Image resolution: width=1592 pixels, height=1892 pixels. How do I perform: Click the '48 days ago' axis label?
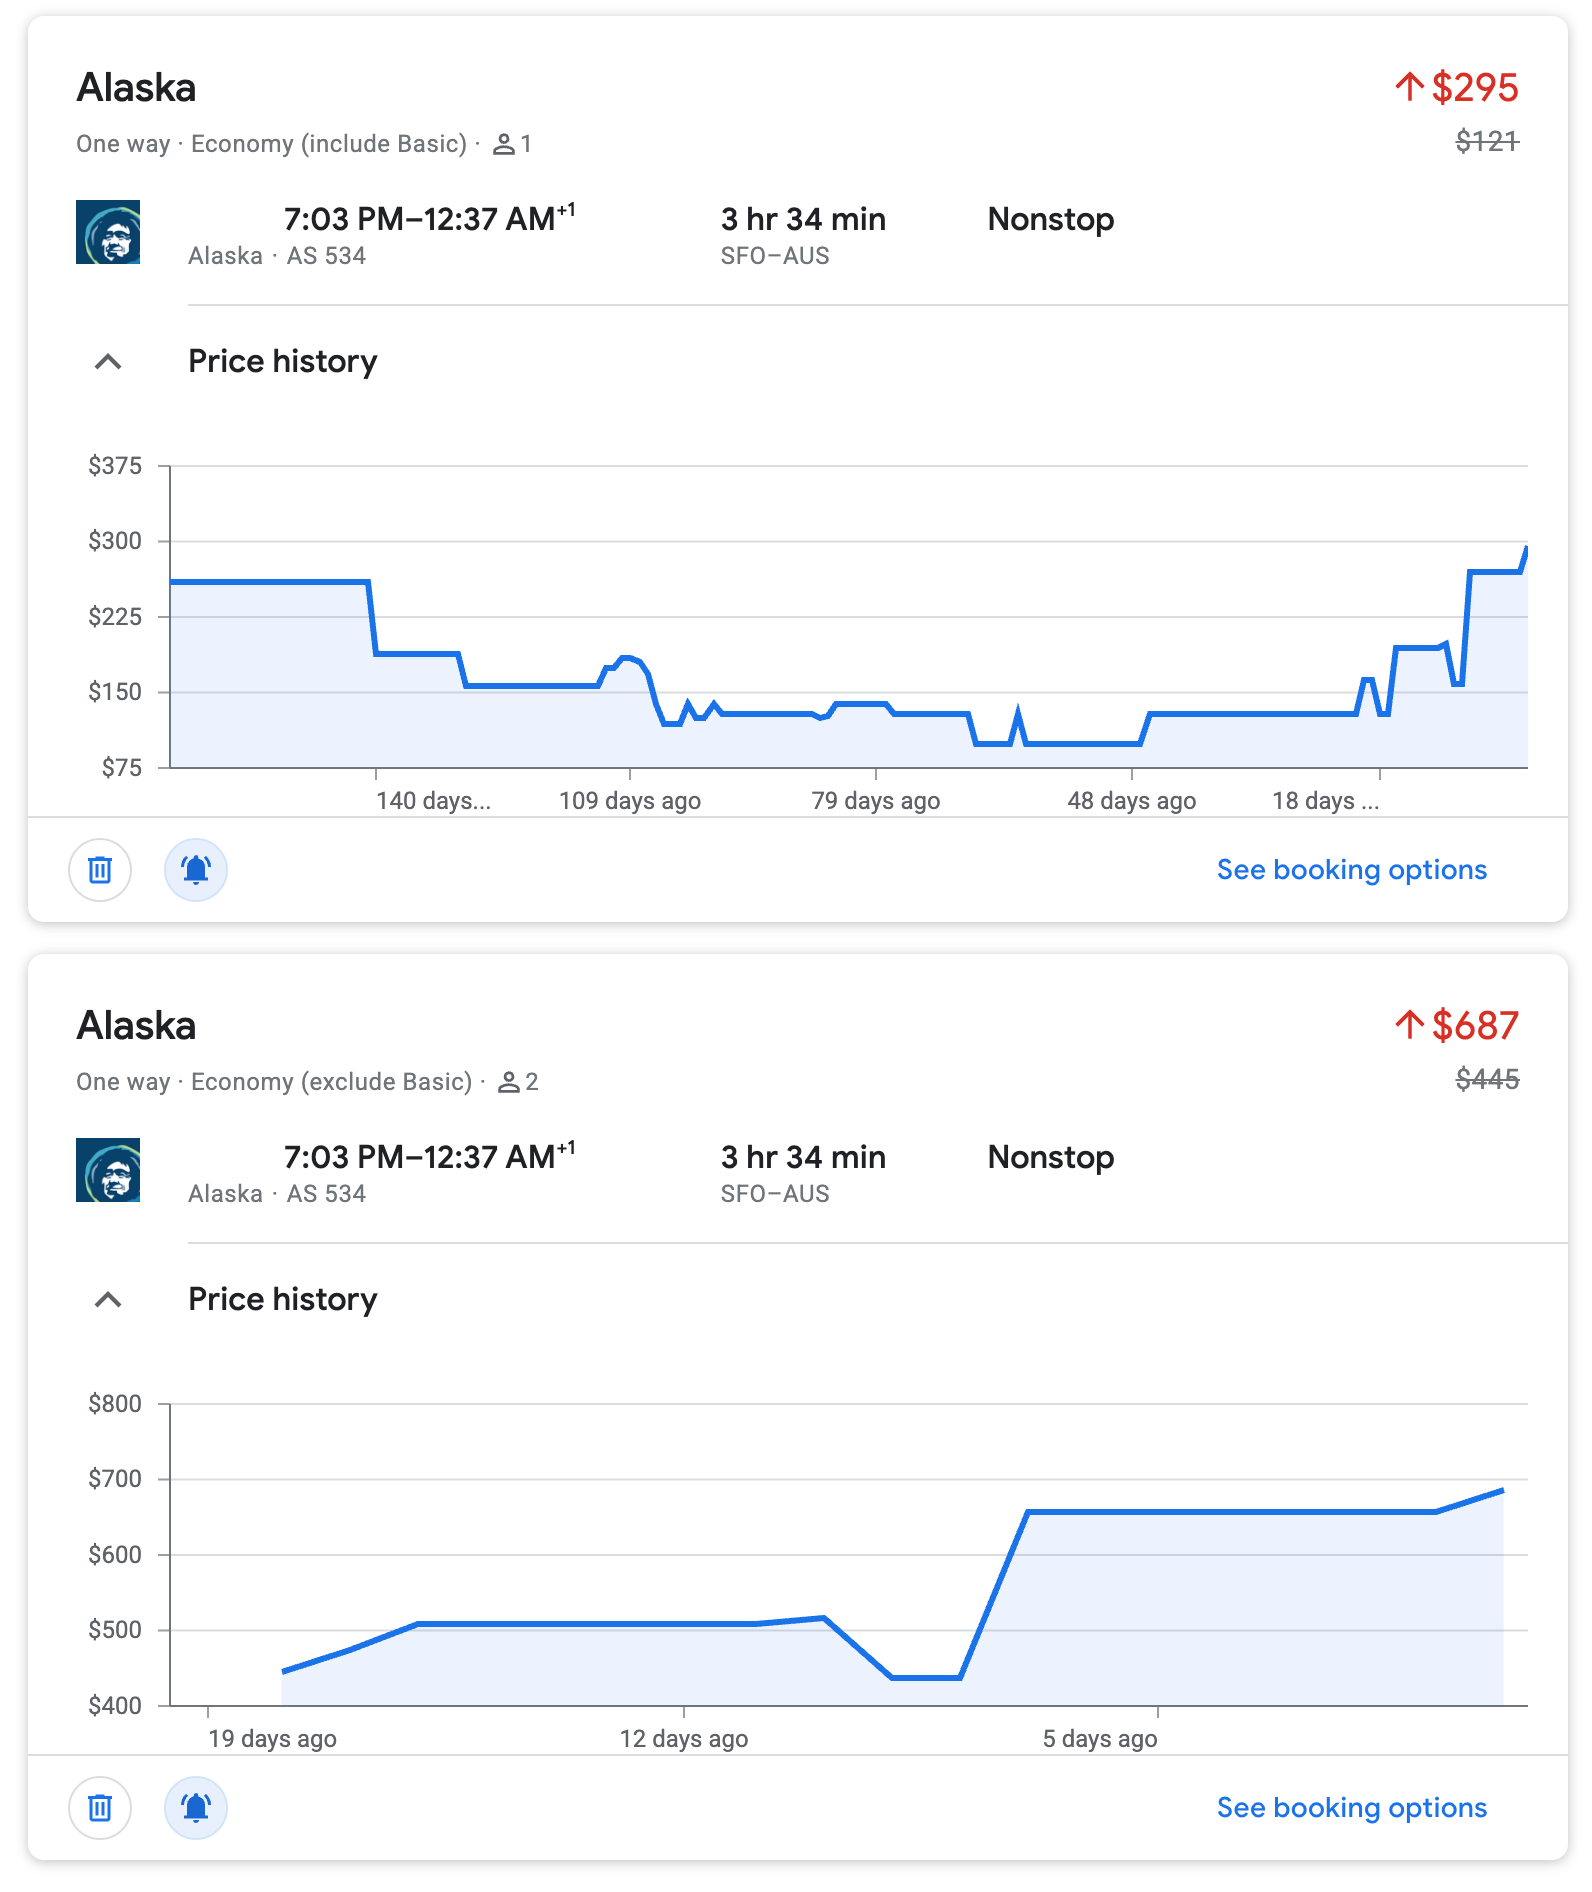pyautogui.click(x=1132, y=801)
